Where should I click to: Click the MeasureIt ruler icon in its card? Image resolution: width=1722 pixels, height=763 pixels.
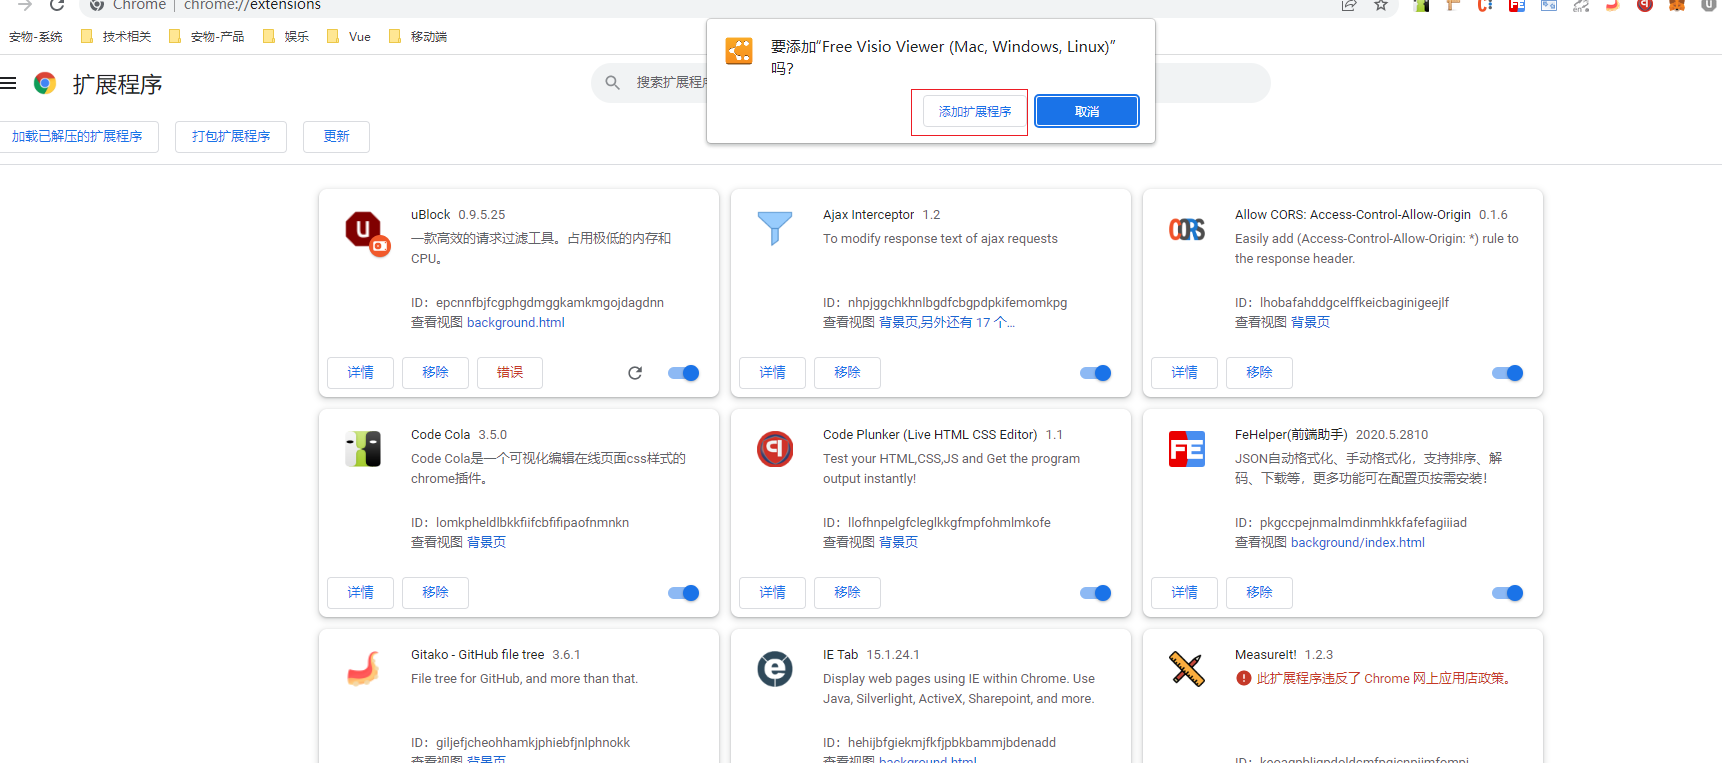(x=1187, y=669)
